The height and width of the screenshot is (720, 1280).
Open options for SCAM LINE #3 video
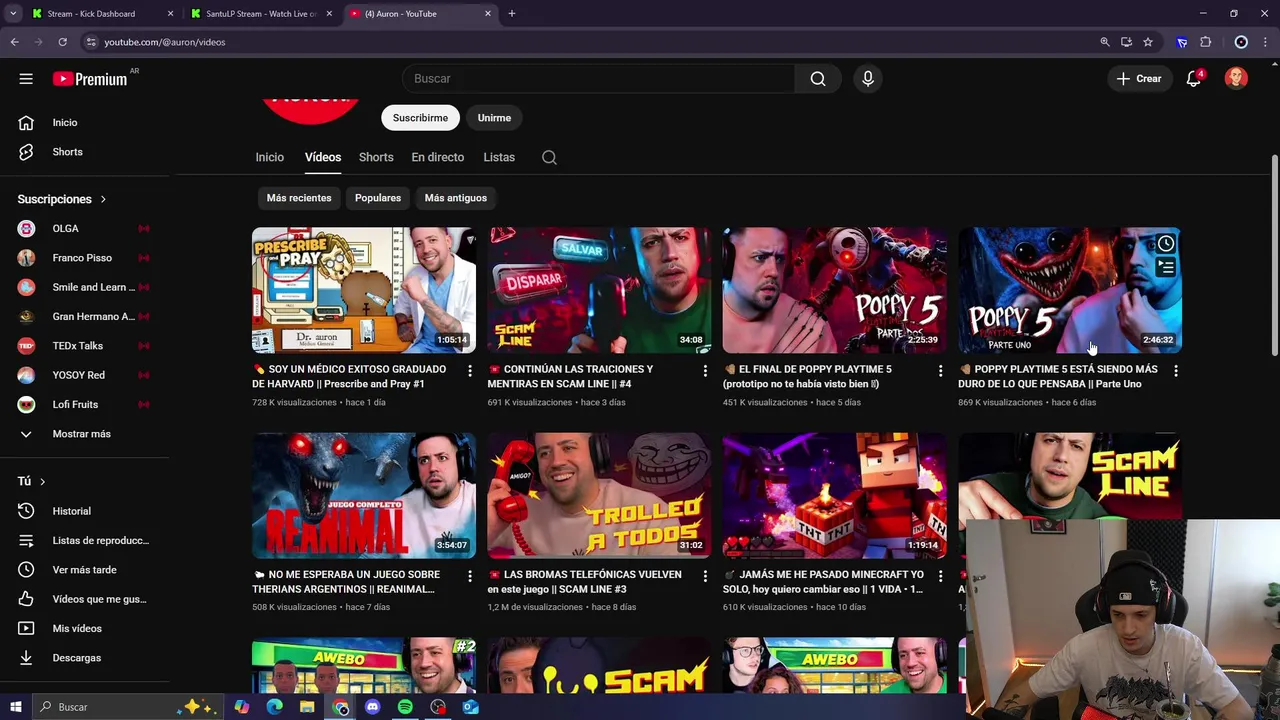[x=705, y=576]
